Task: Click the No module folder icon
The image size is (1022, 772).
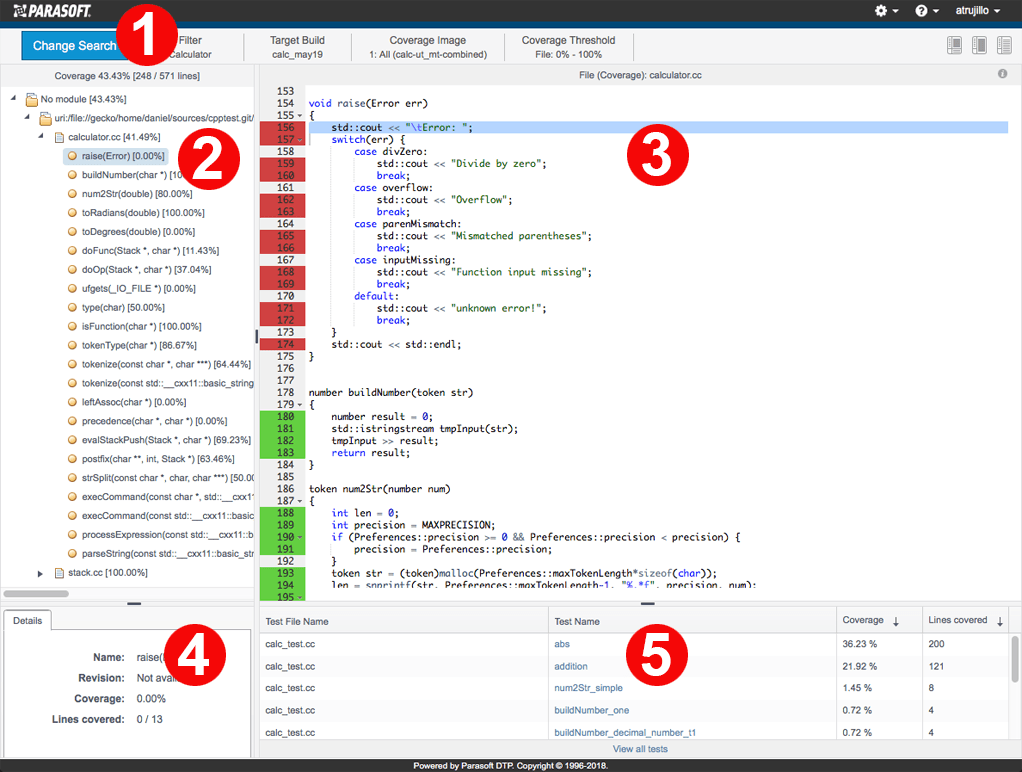Action: click(x=31, y=99)
